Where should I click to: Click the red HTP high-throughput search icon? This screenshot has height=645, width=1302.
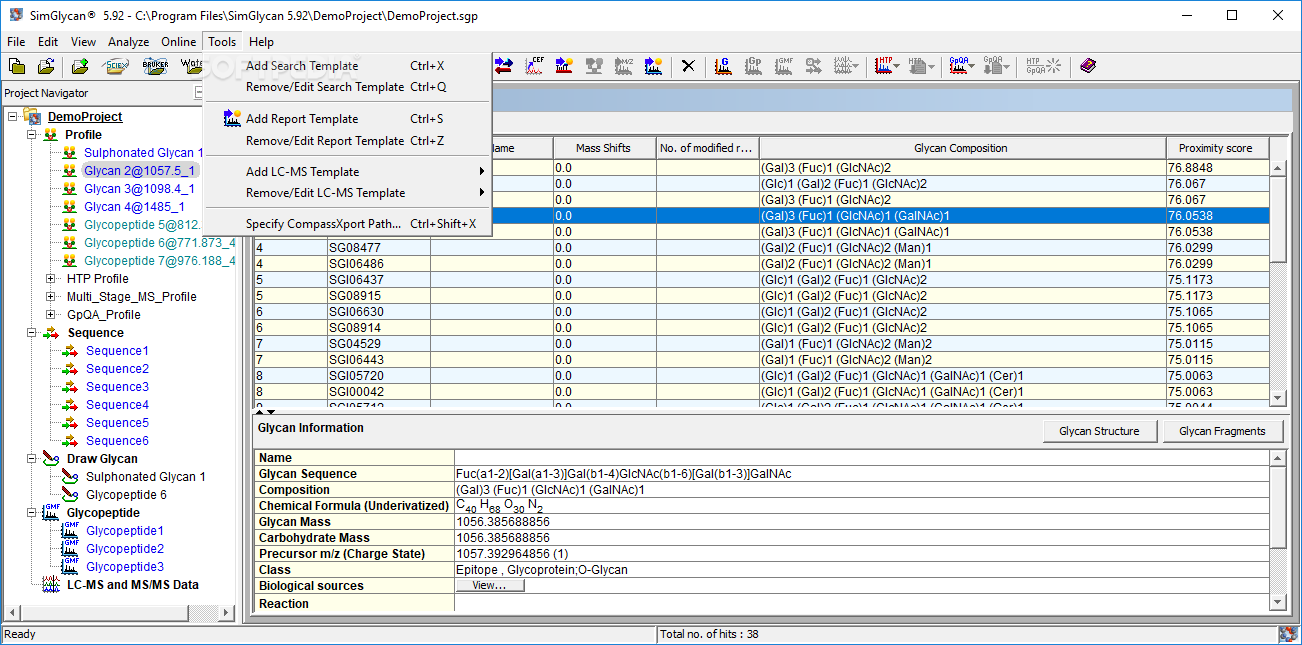(884, 66)
